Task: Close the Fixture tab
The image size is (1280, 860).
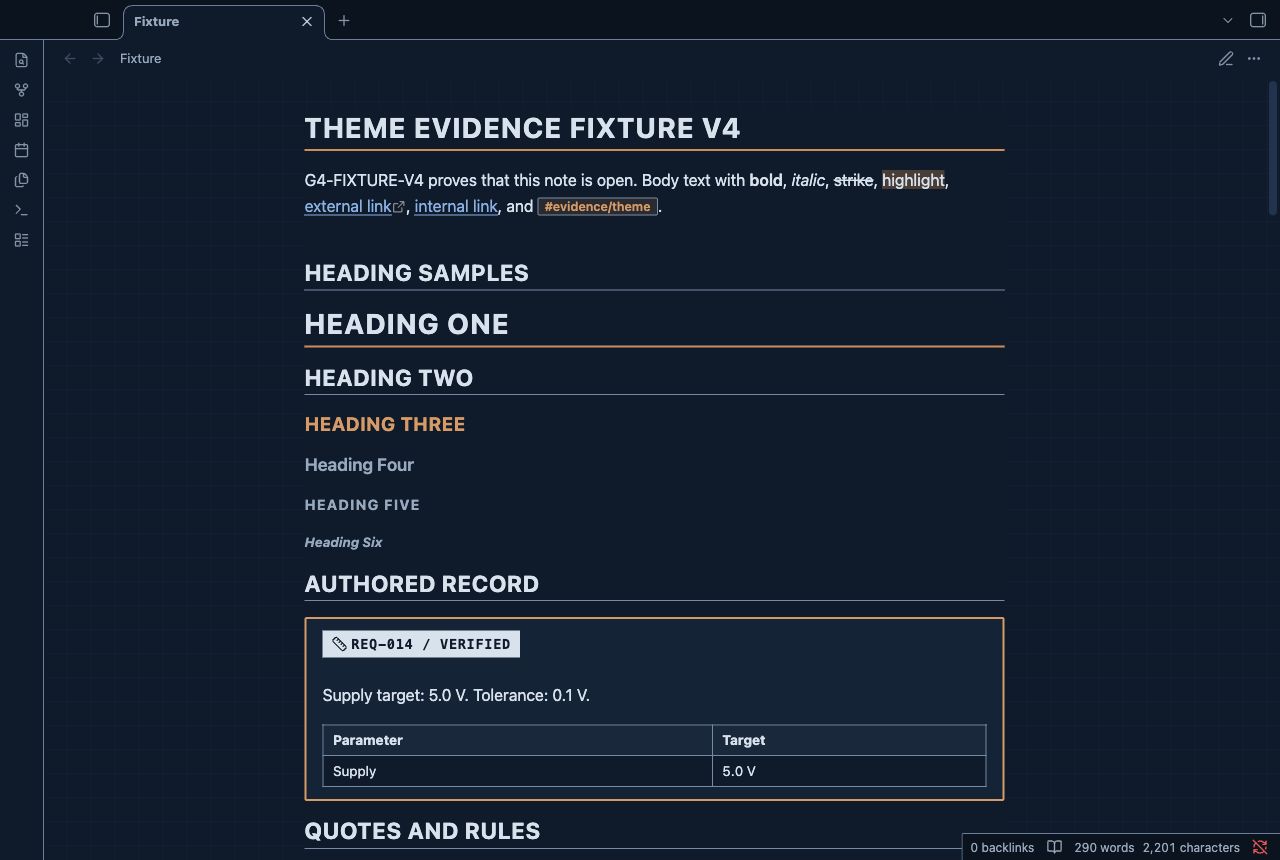Action: point(307,21)
